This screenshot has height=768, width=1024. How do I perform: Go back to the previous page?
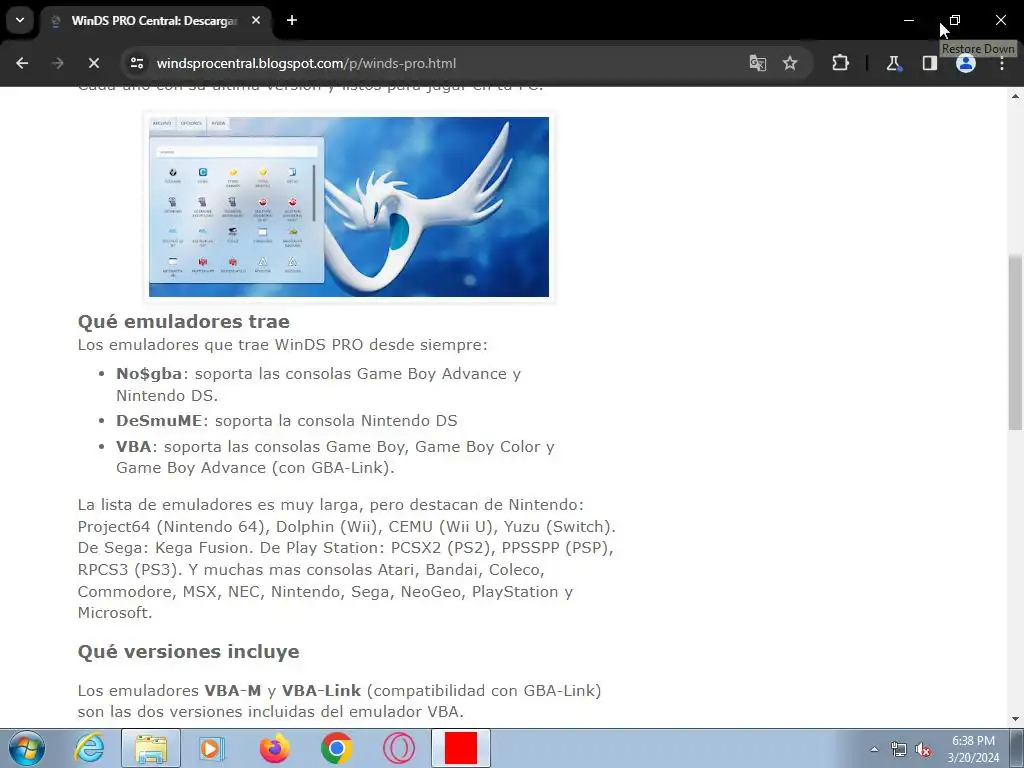[x=22, y=63]
